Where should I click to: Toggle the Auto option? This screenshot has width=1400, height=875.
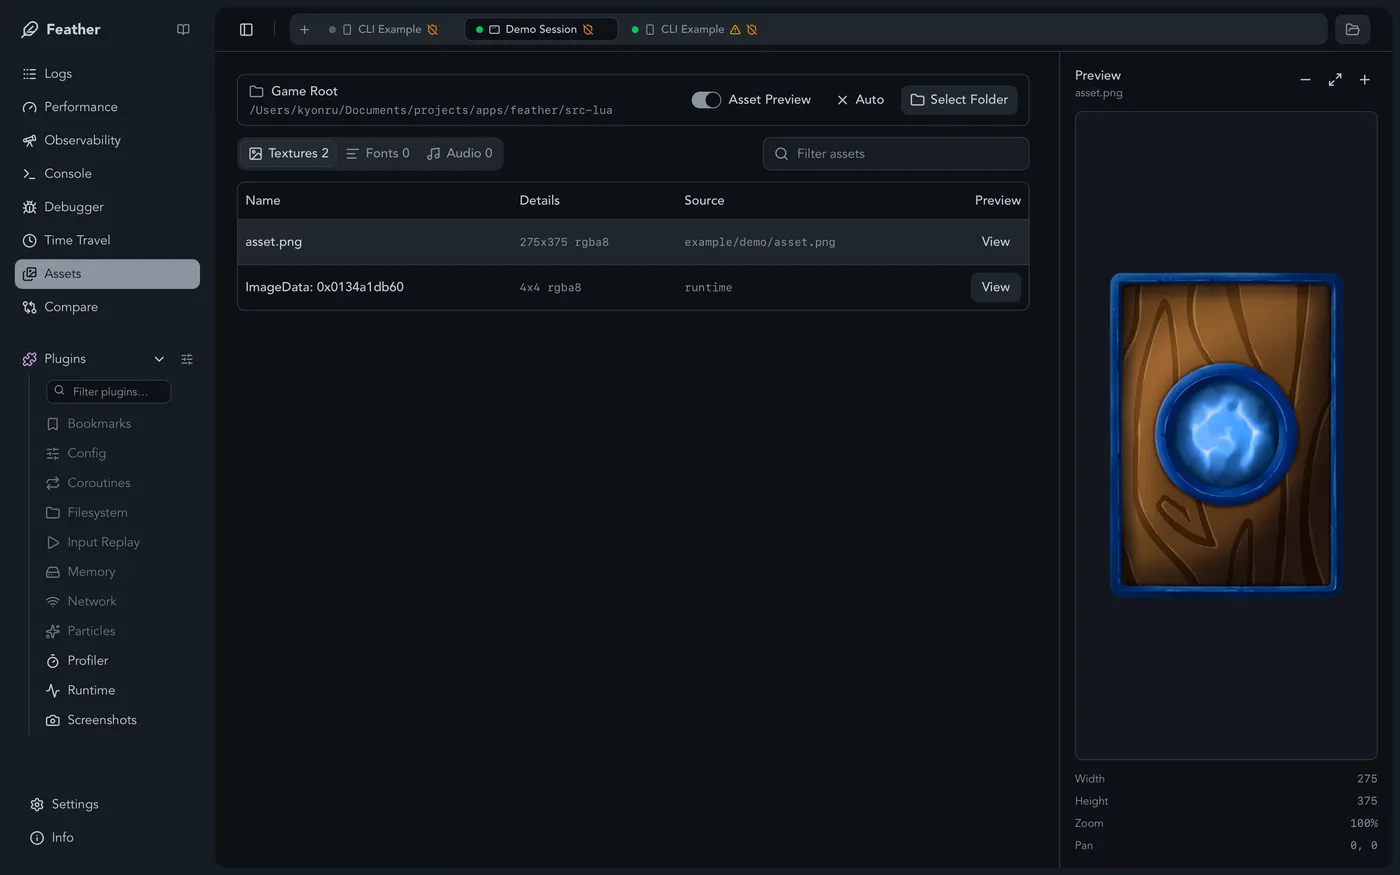click(x=860, y=100)
